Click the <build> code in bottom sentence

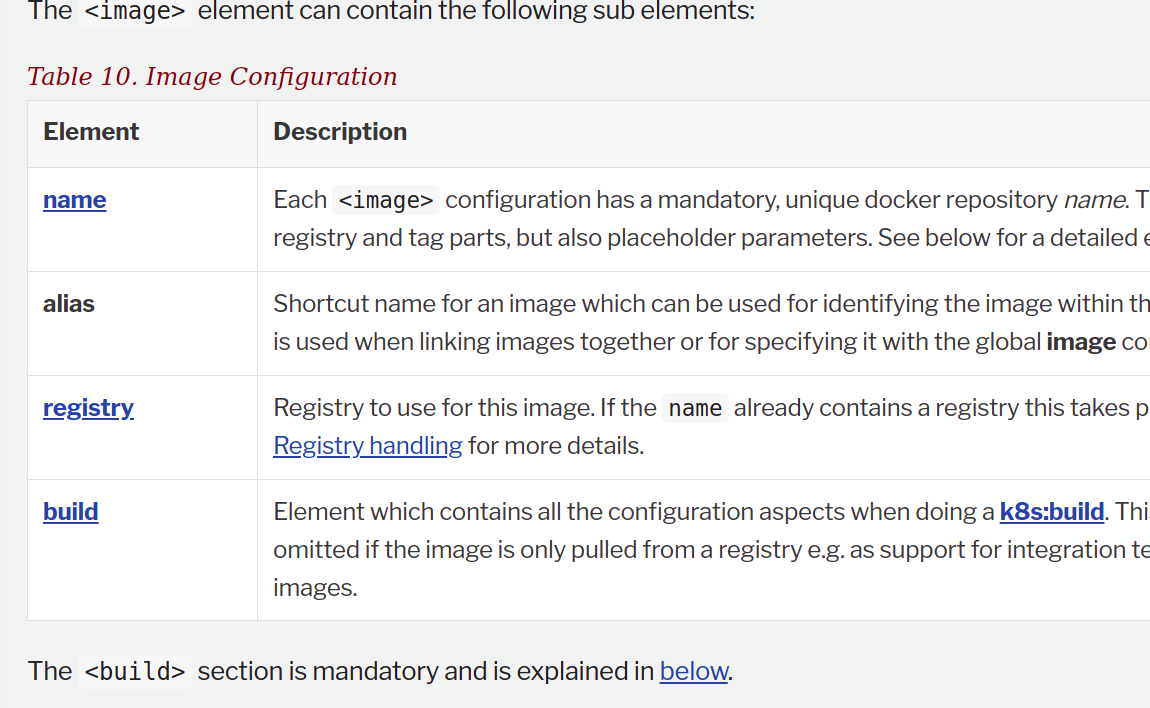point(135,671)
